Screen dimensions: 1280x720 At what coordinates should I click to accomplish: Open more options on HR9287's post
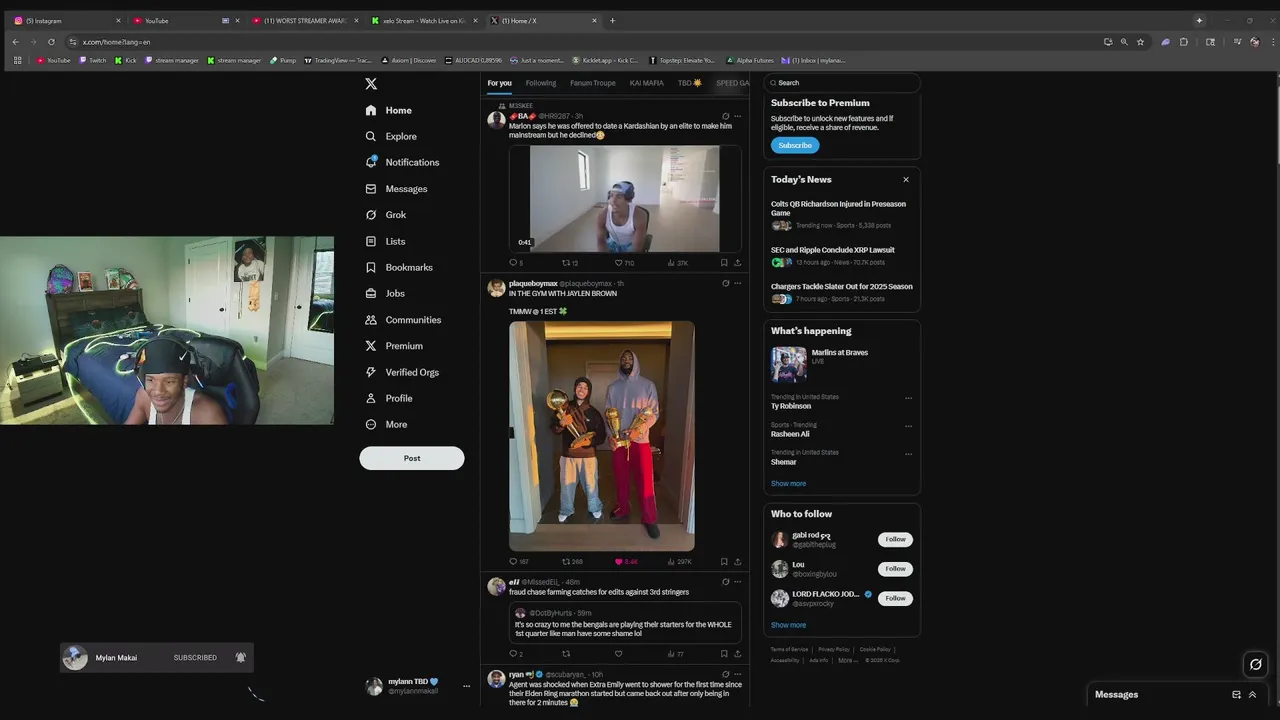click(x=738, y=116)
